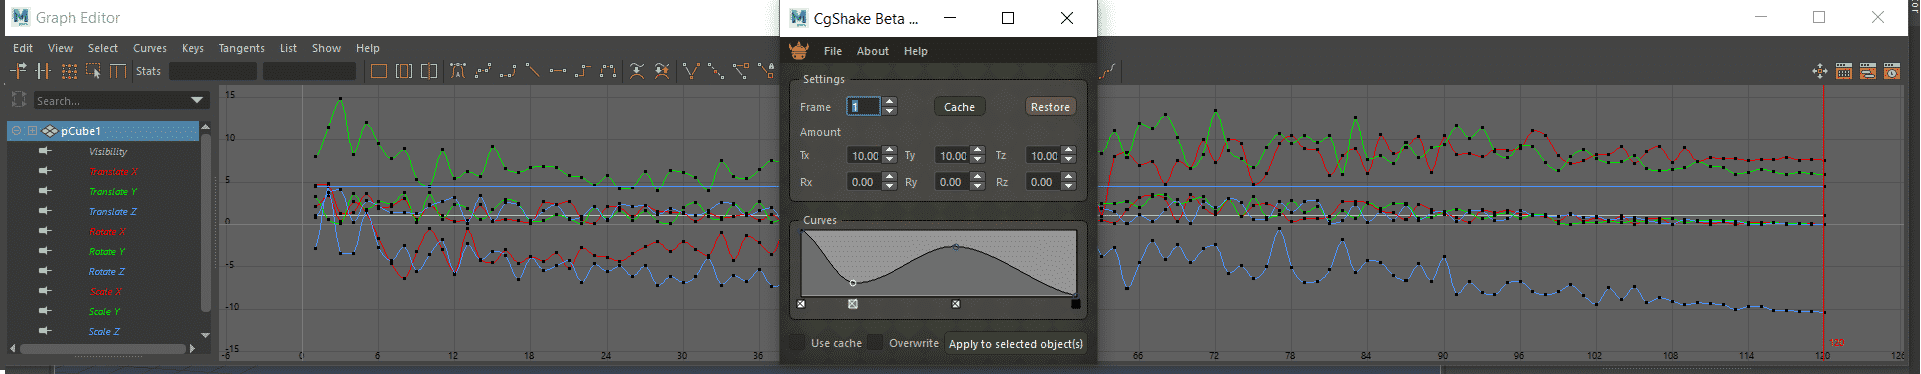Open the Trax Editor icon at right

coord(1868,71)
